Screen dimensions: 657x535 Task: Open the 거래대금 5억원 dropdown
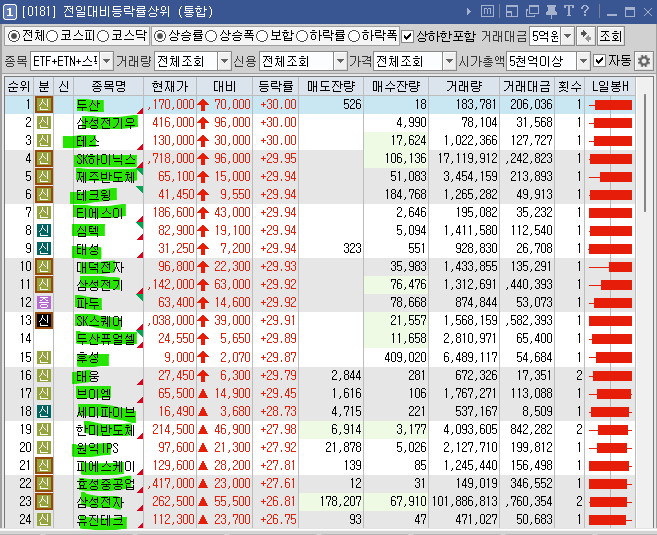[x=567, y=36]
